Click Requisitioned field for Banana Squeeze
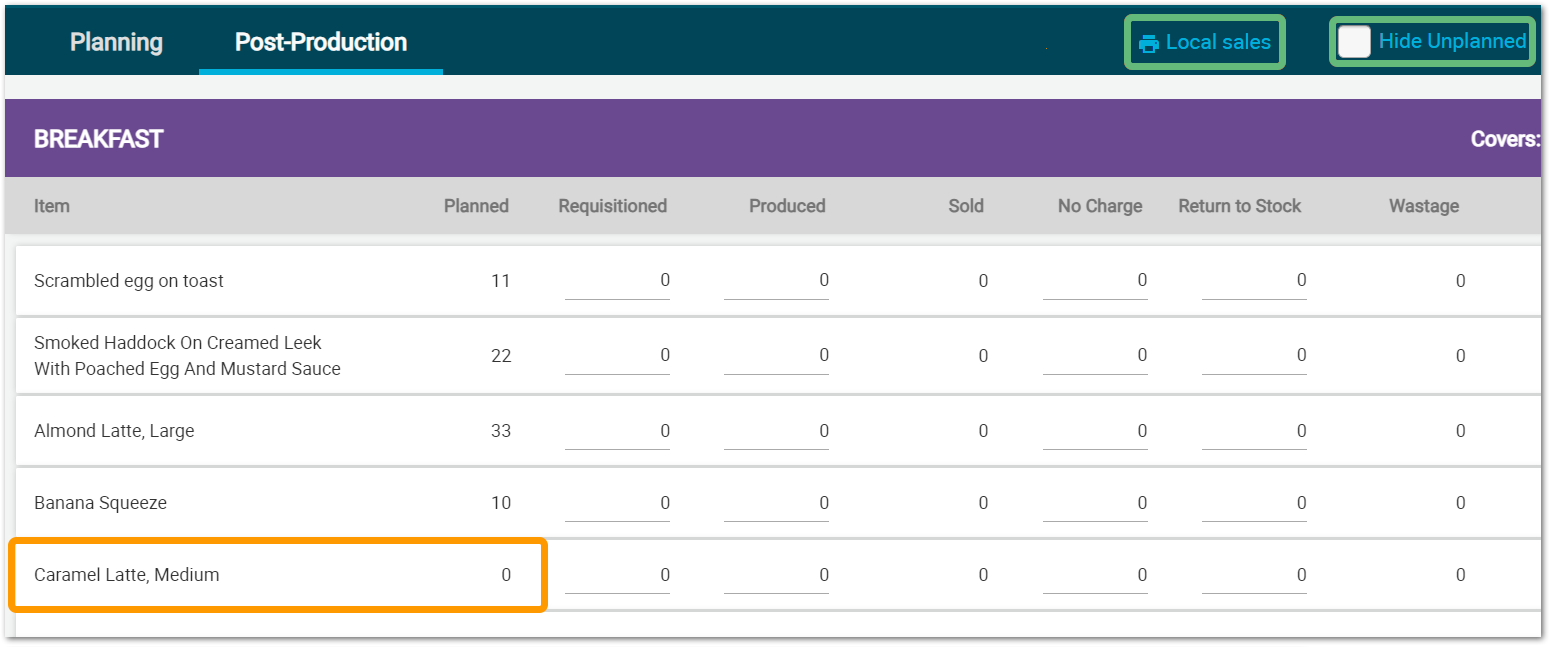Image resolution: width=1550 pixels, height=648 pixels. pyautogui.click(x=617, y=503)
